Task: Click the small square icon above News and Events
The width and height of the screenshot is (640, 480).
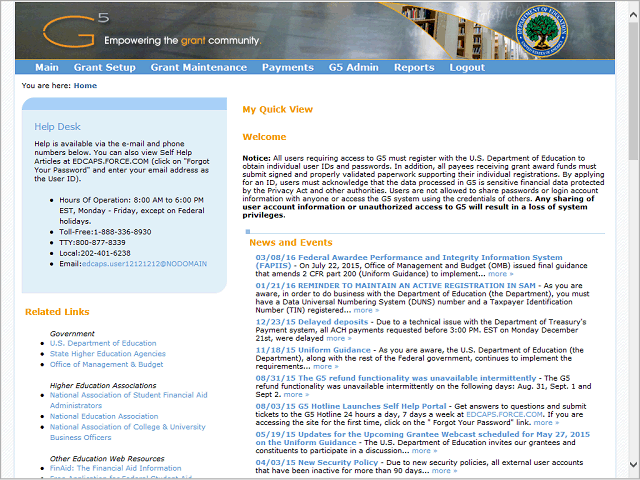Action: pos(248,231)
